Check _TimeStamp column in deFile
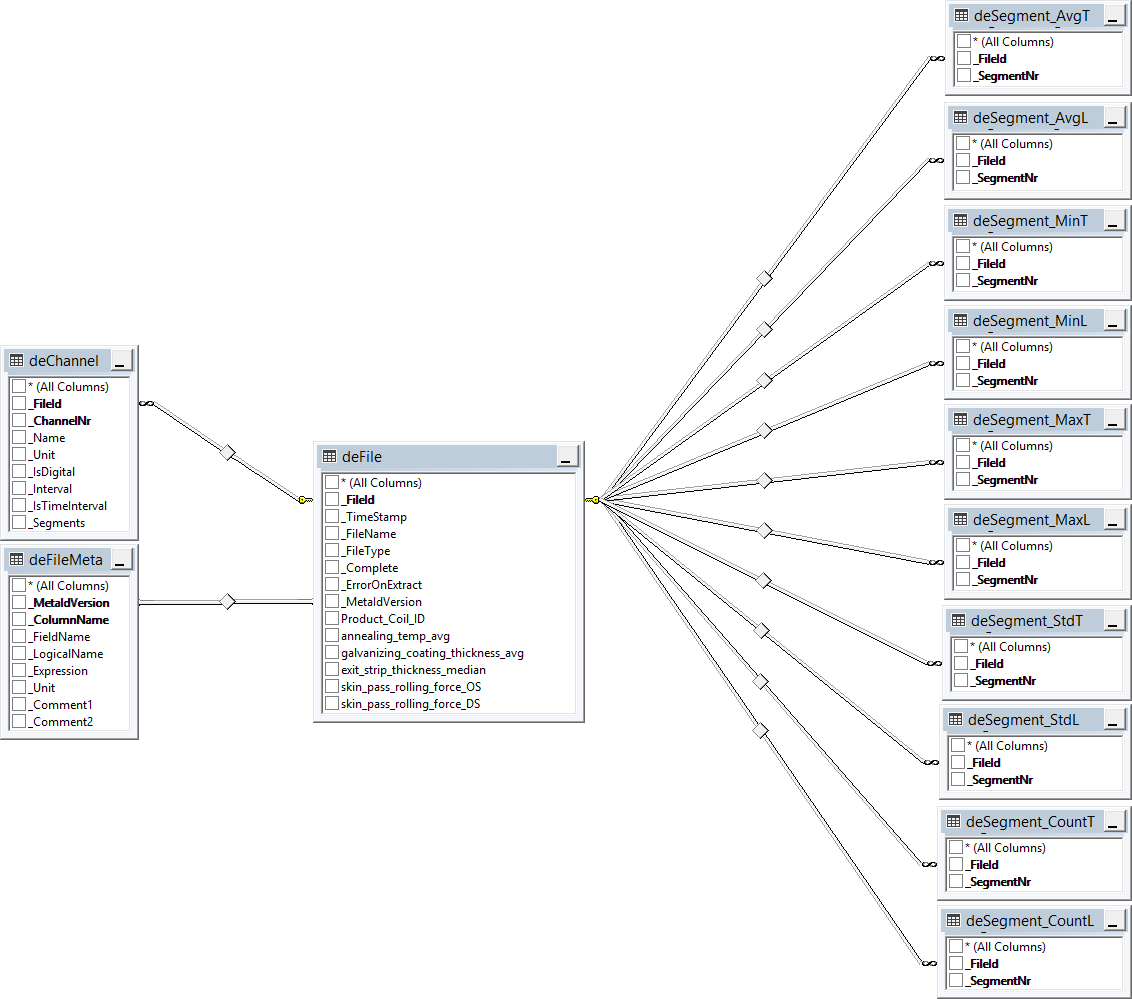 pos(332,516)
